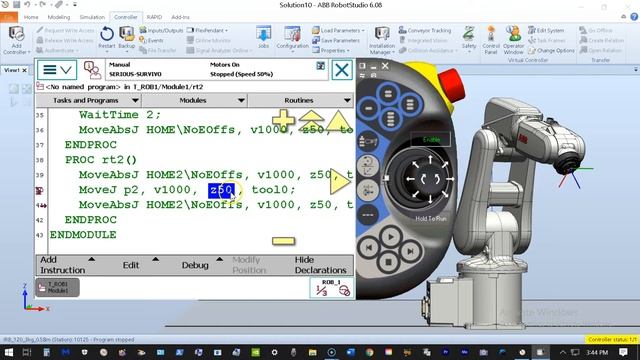Toggle linear/reorient motion mode key
Viewport: 640px width, 360px height.
[x=368, y=167]
